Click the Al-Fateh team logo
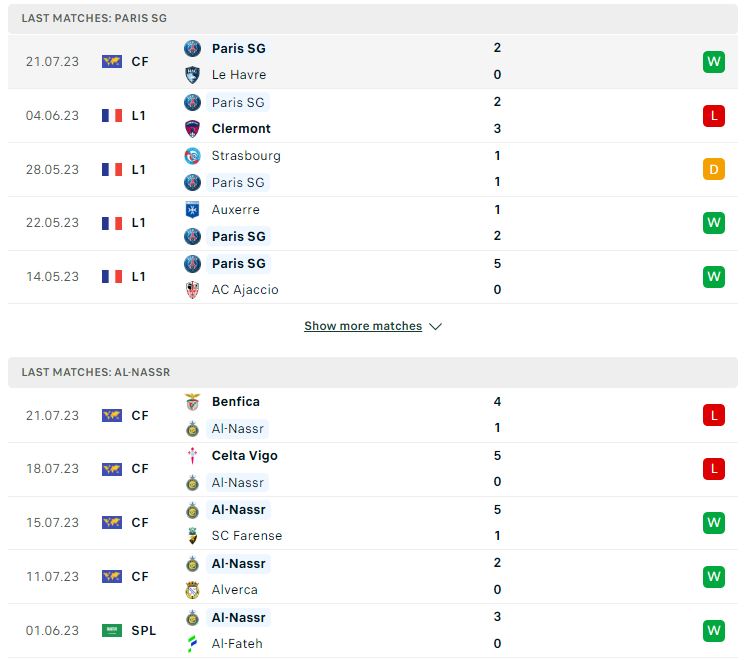Image resolution: width=751 pixels, height=660 pixels. coord(192,644)
